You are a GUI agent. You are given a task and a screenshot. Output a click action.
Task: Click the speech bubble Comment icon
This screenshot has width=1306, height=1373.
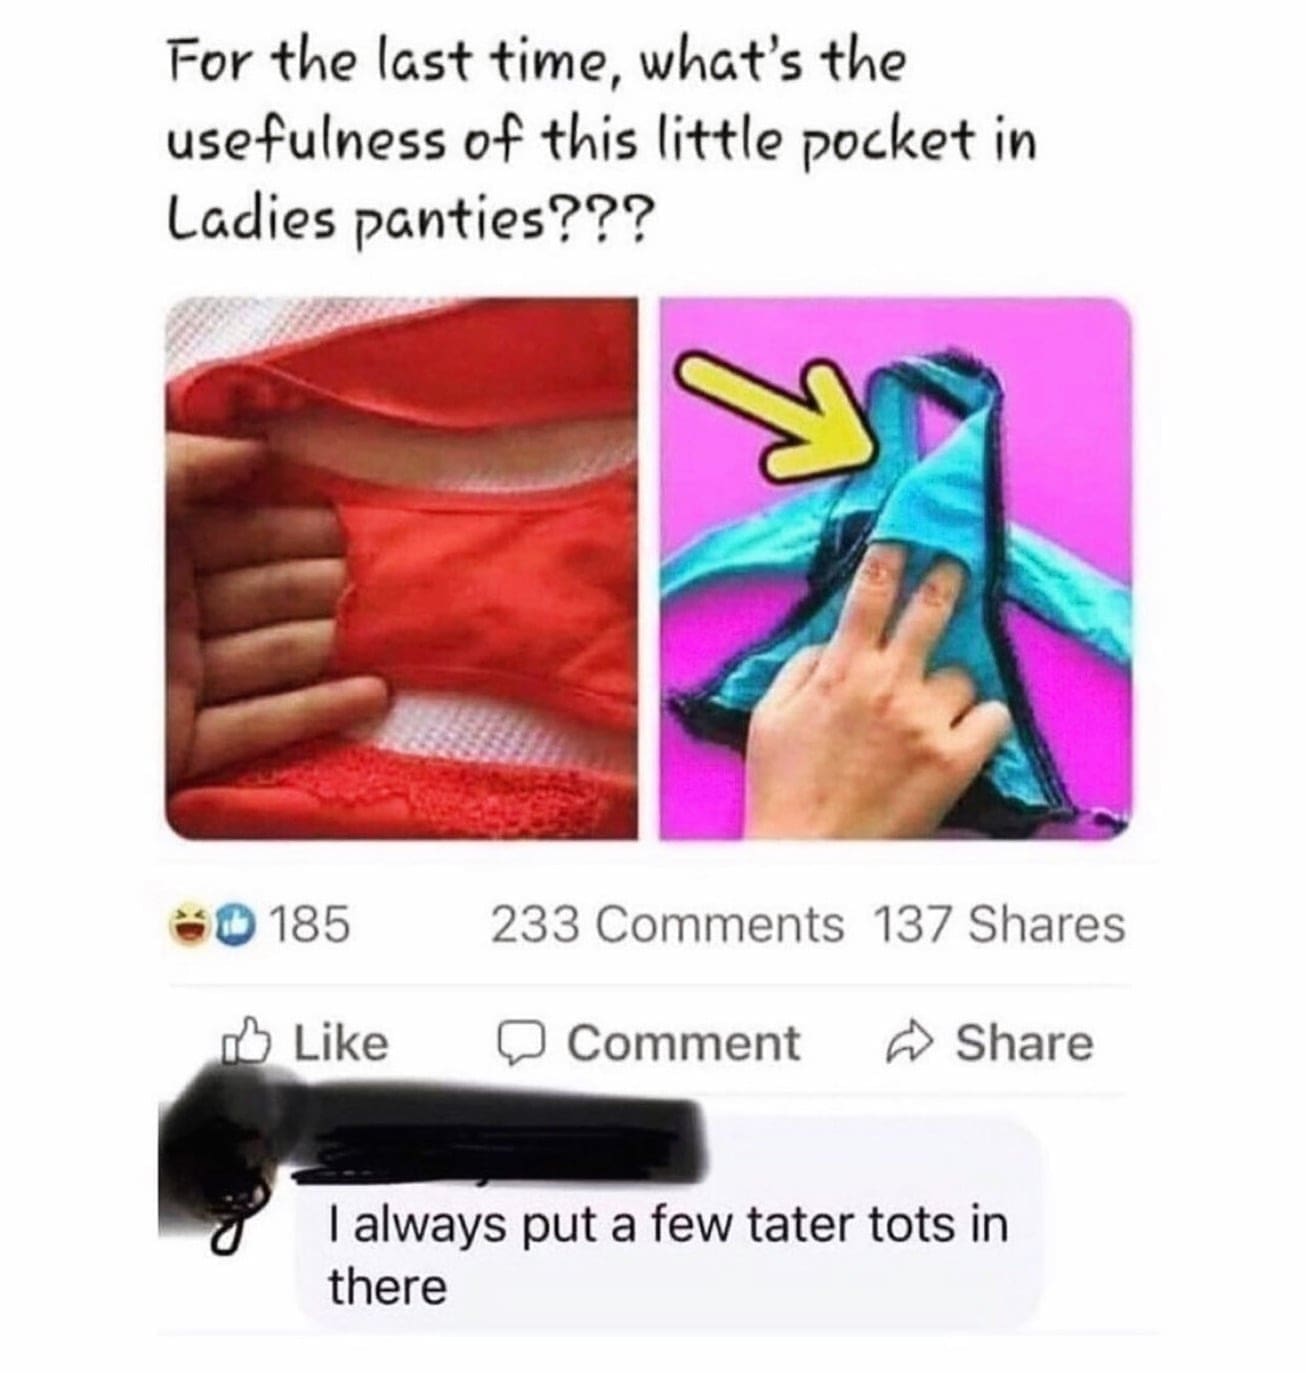pos(520,1044)
